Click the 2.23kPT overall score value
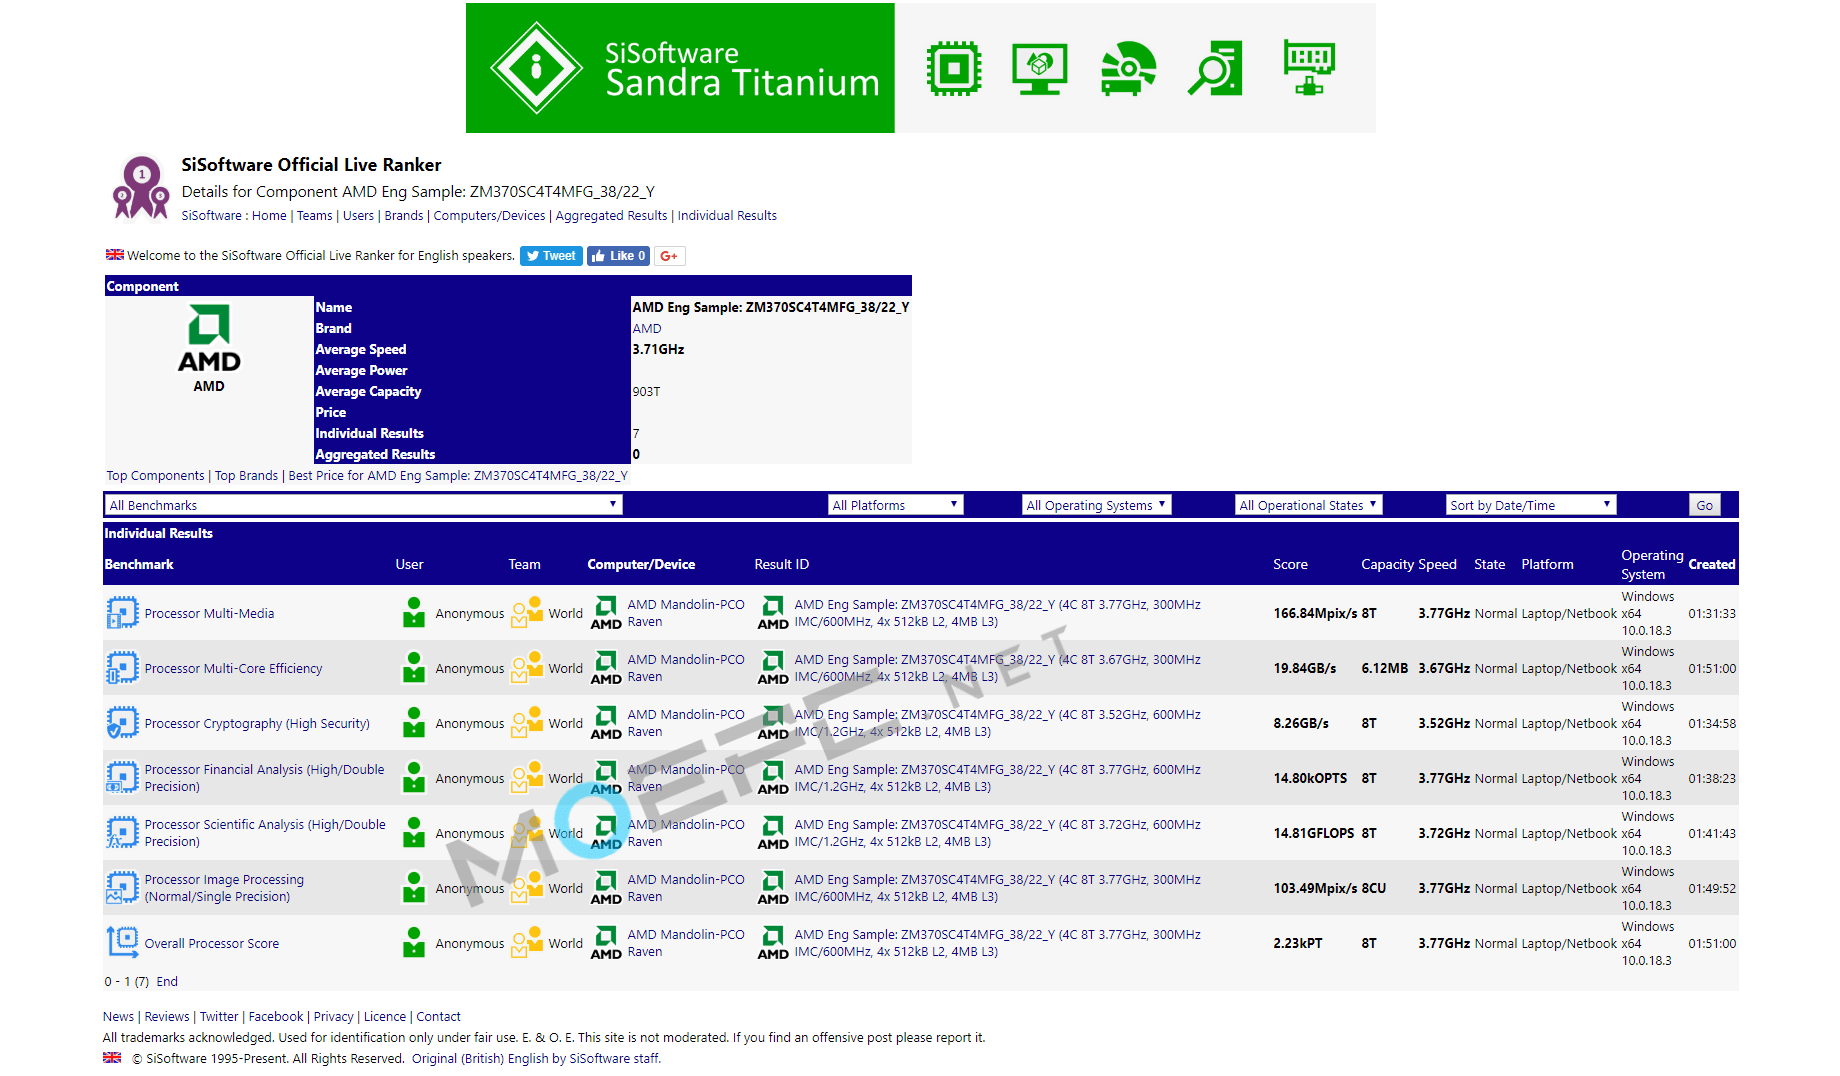 [x=1298, y=943]
